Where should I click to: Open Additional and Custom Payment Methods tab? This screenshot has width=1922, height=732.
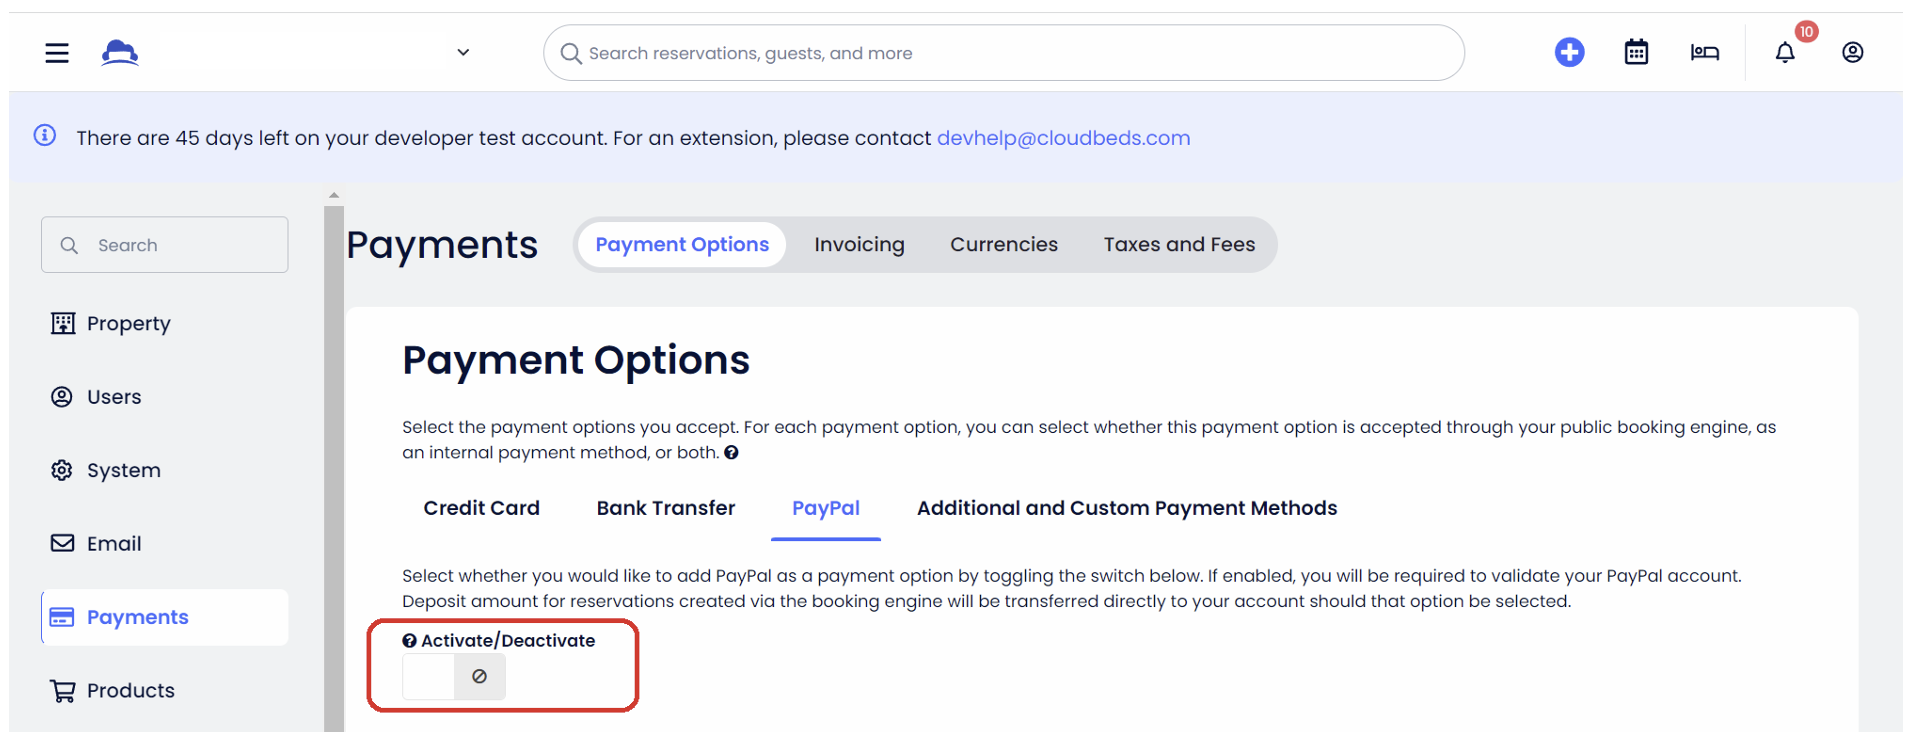click(x=1126, y=508)
